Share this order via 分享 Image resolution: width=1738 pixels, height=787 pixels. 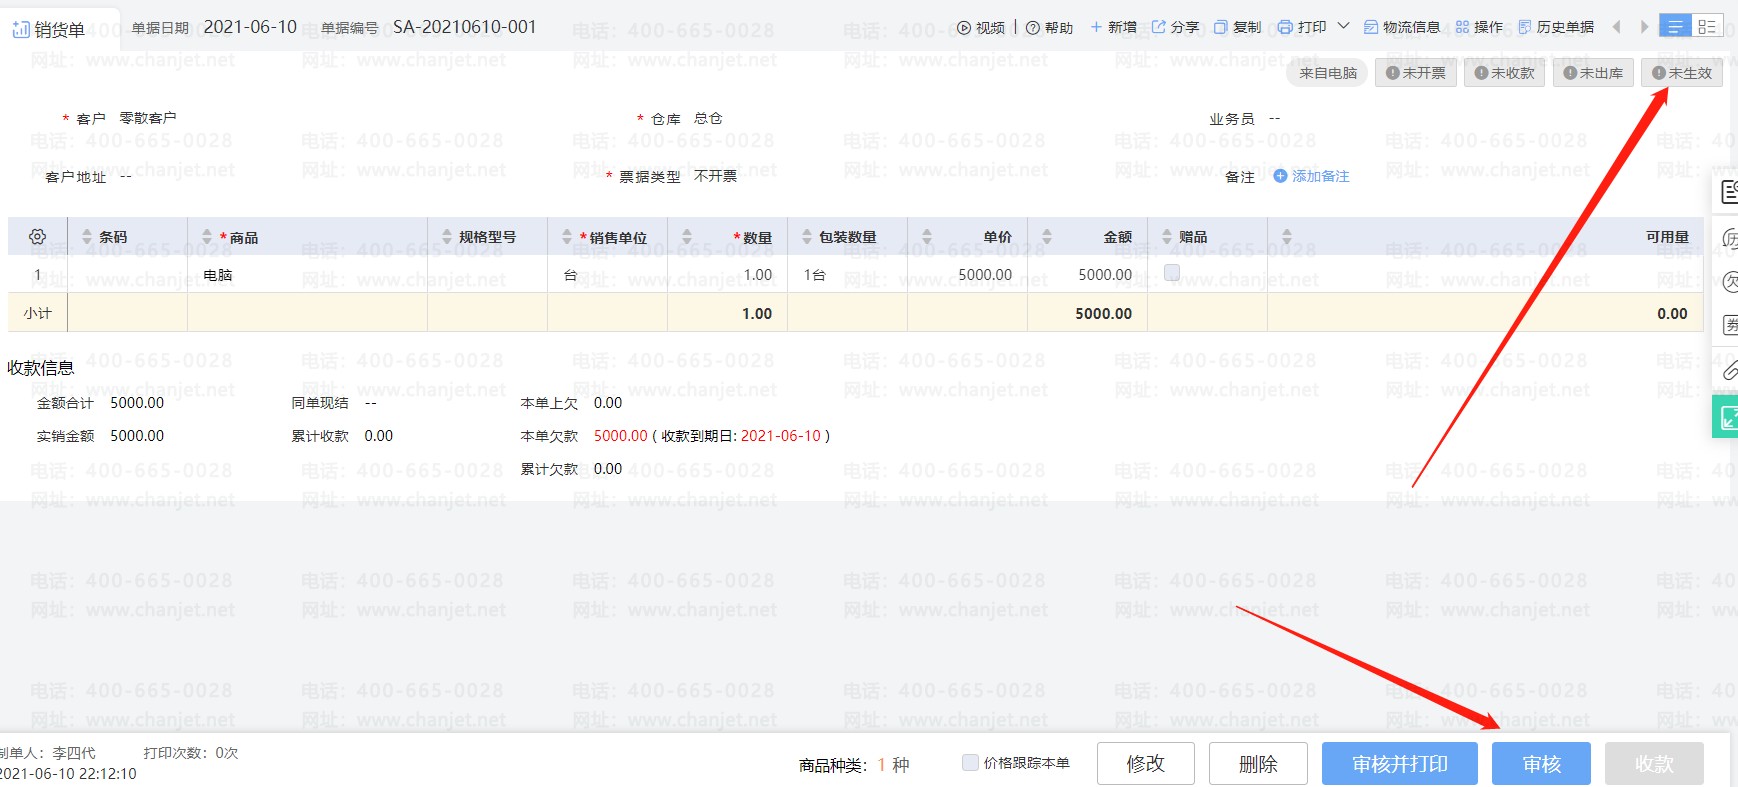coord(1175,27)
